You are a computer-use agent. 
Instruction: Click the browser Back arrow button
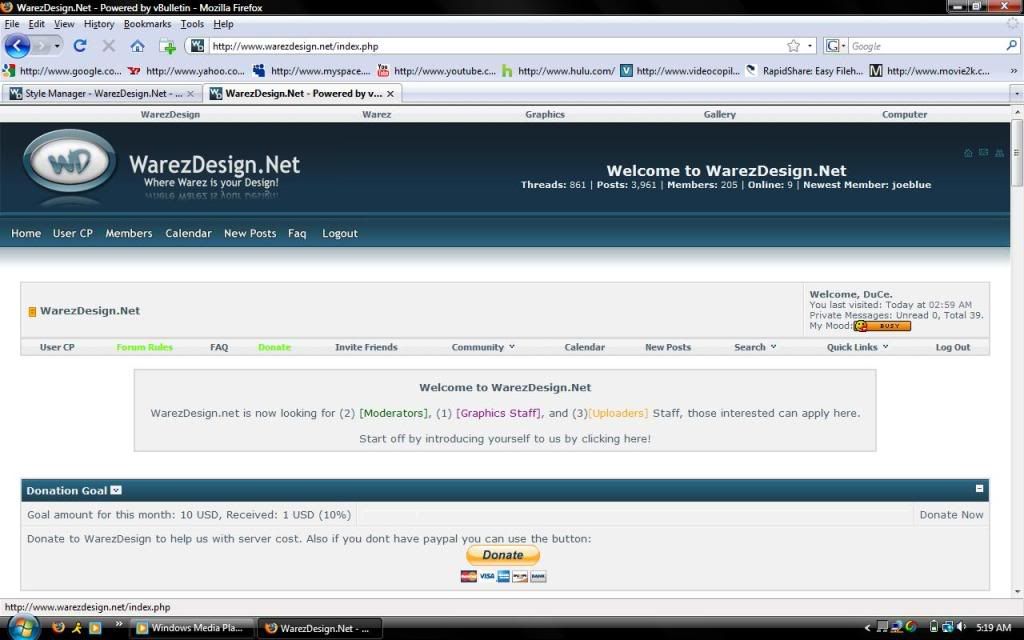pos(17,46)
